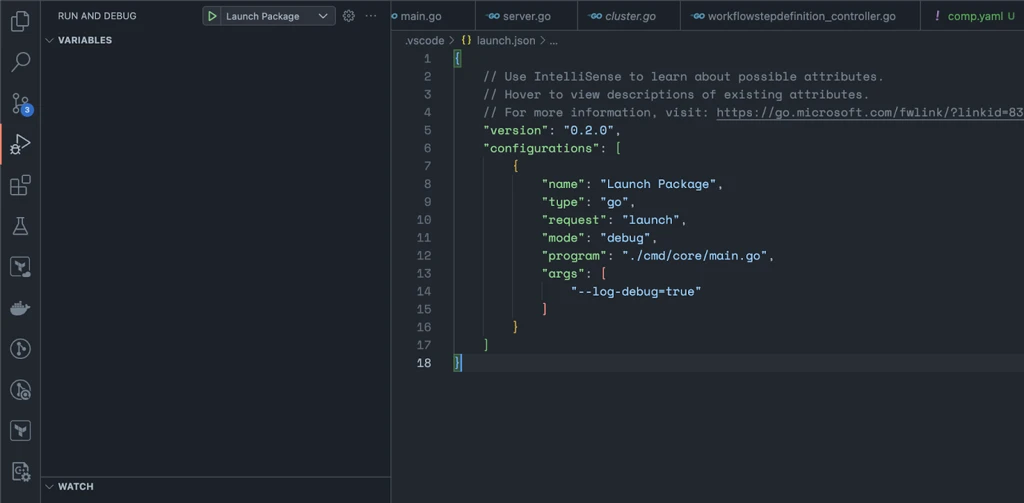Image resolution: width=1024 pixels, height=503 pixels.
Task: Click the .vscode breadcrumb folder
Action: (424, 41)
